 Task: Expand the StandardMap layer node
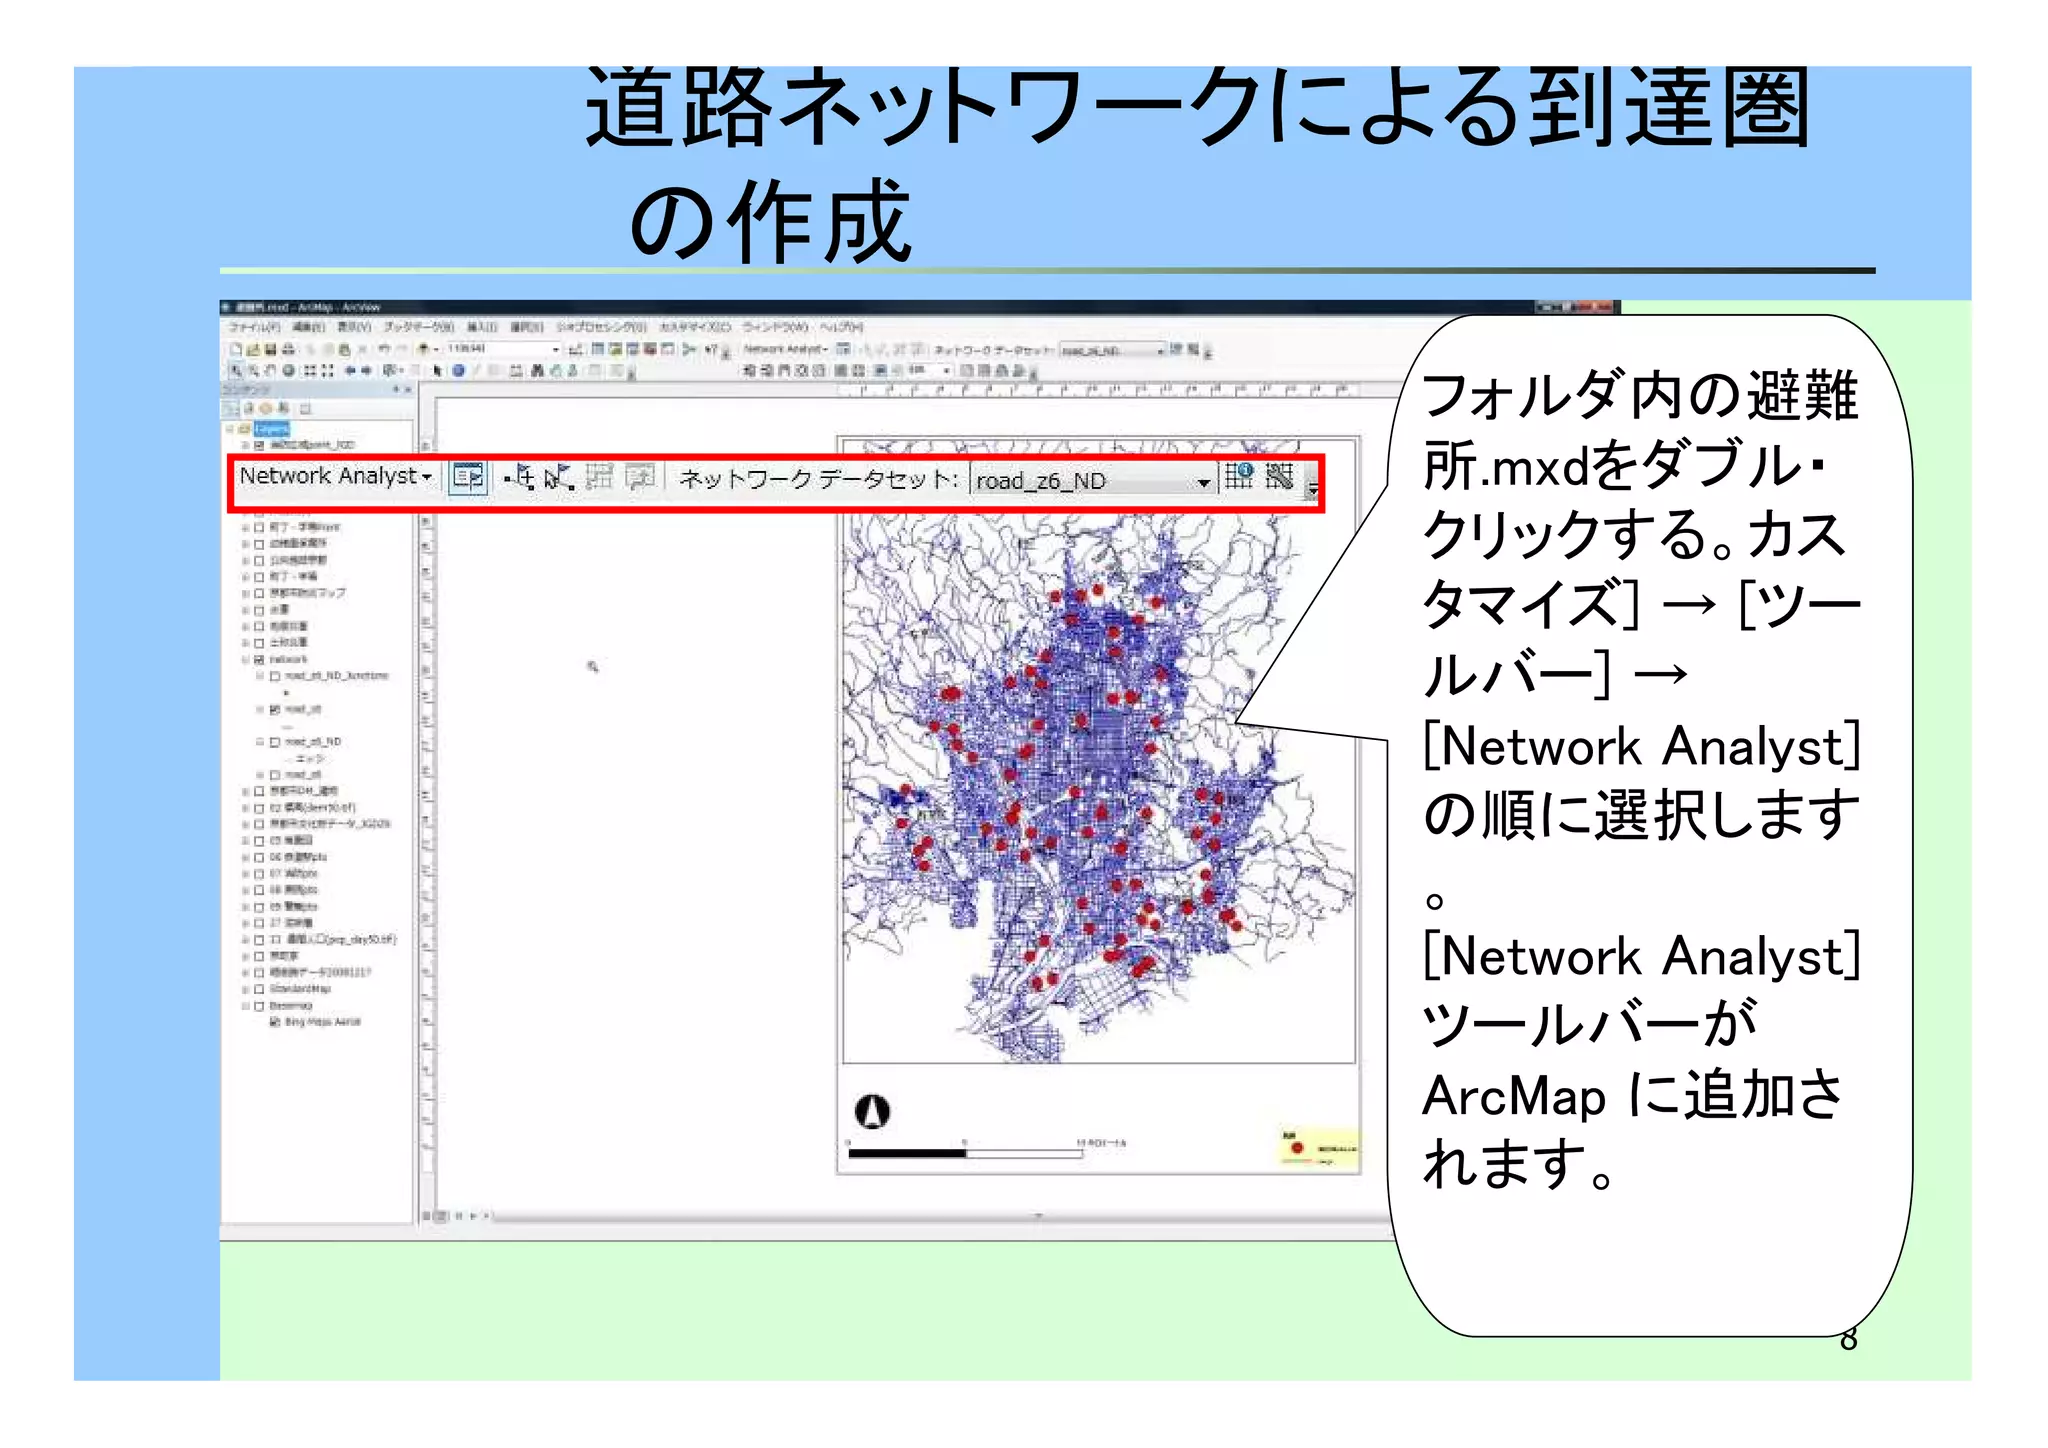(245, 989)
